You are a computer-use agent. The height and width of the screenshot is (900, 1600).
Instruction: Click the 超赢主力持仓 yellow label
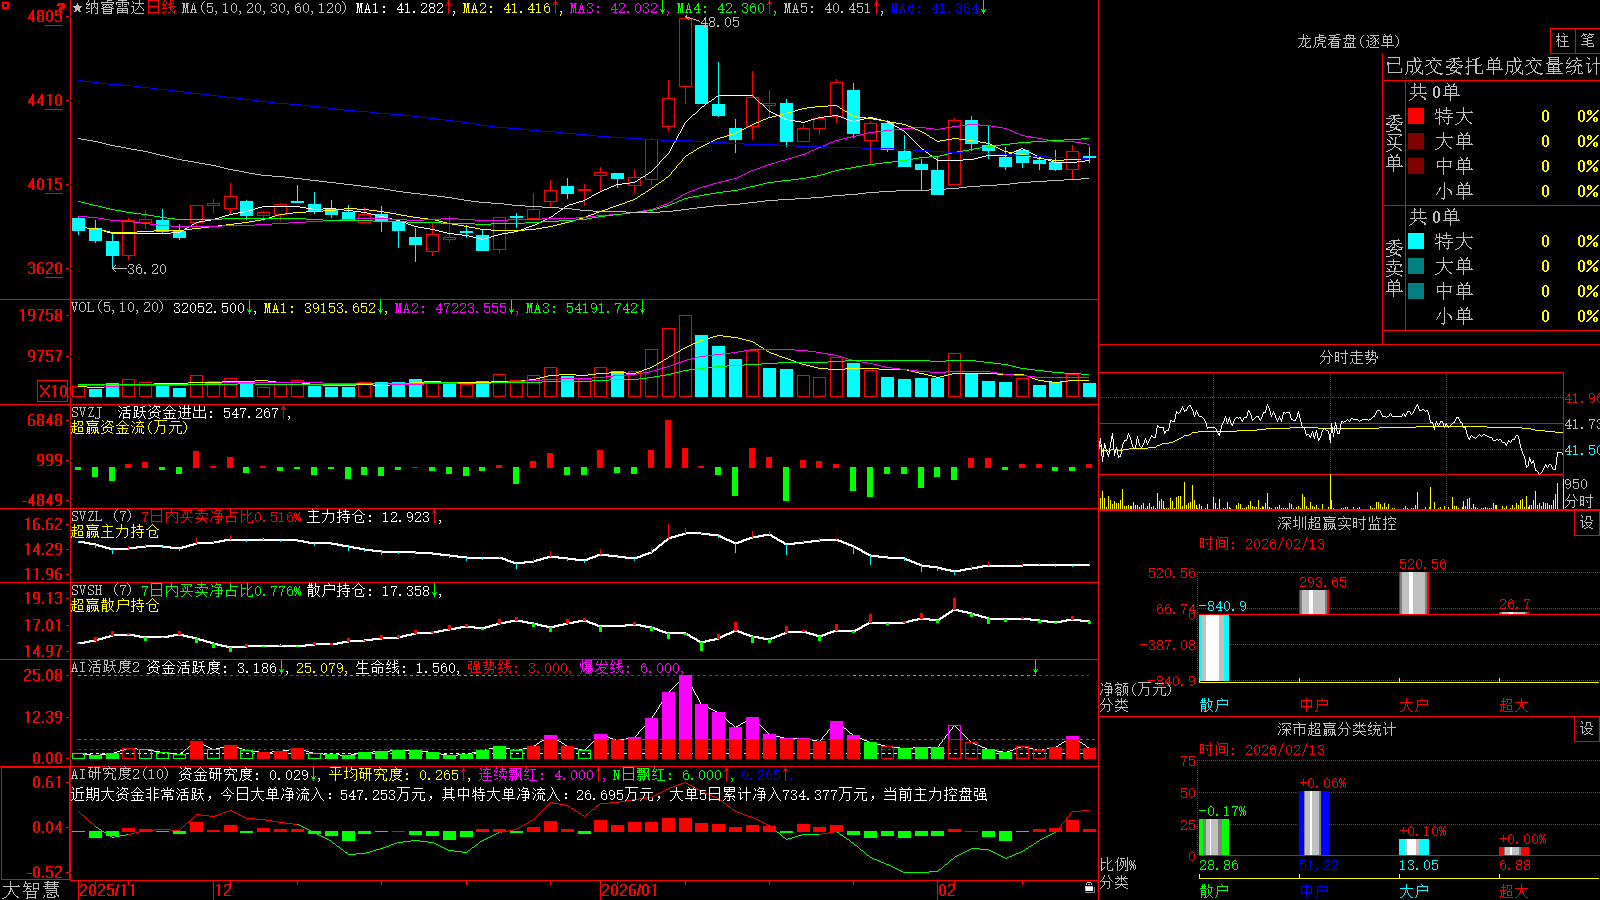[x=115, y=531]
